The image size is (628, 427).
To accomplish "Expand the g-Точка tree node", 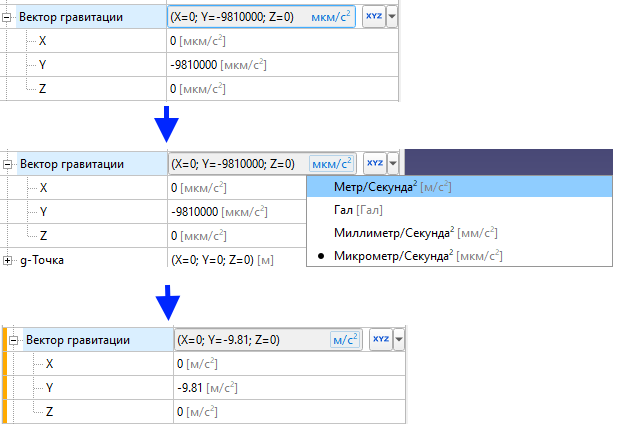I will [9, 260].
